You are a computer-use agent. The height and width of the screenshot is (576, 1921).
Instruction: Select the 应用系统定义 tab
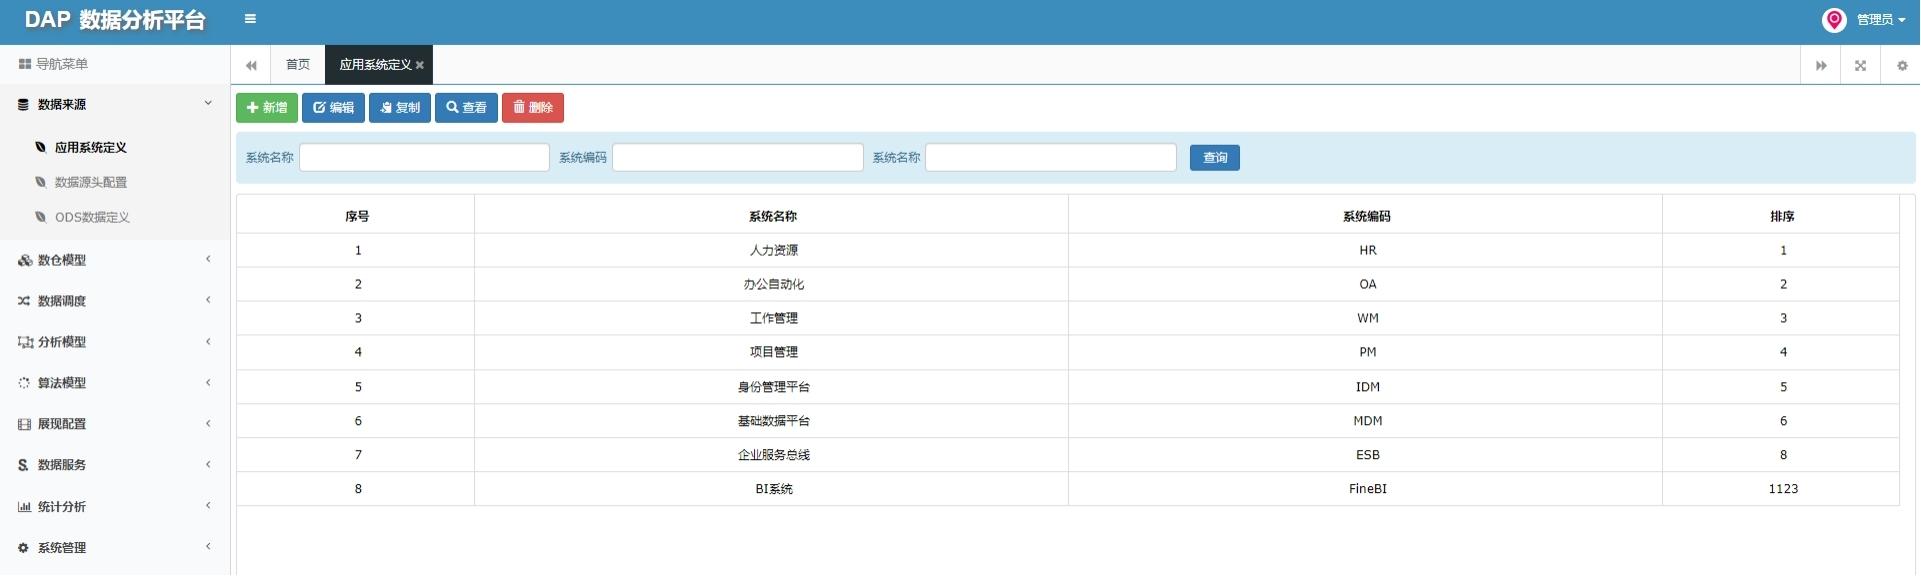click(375, 65)
